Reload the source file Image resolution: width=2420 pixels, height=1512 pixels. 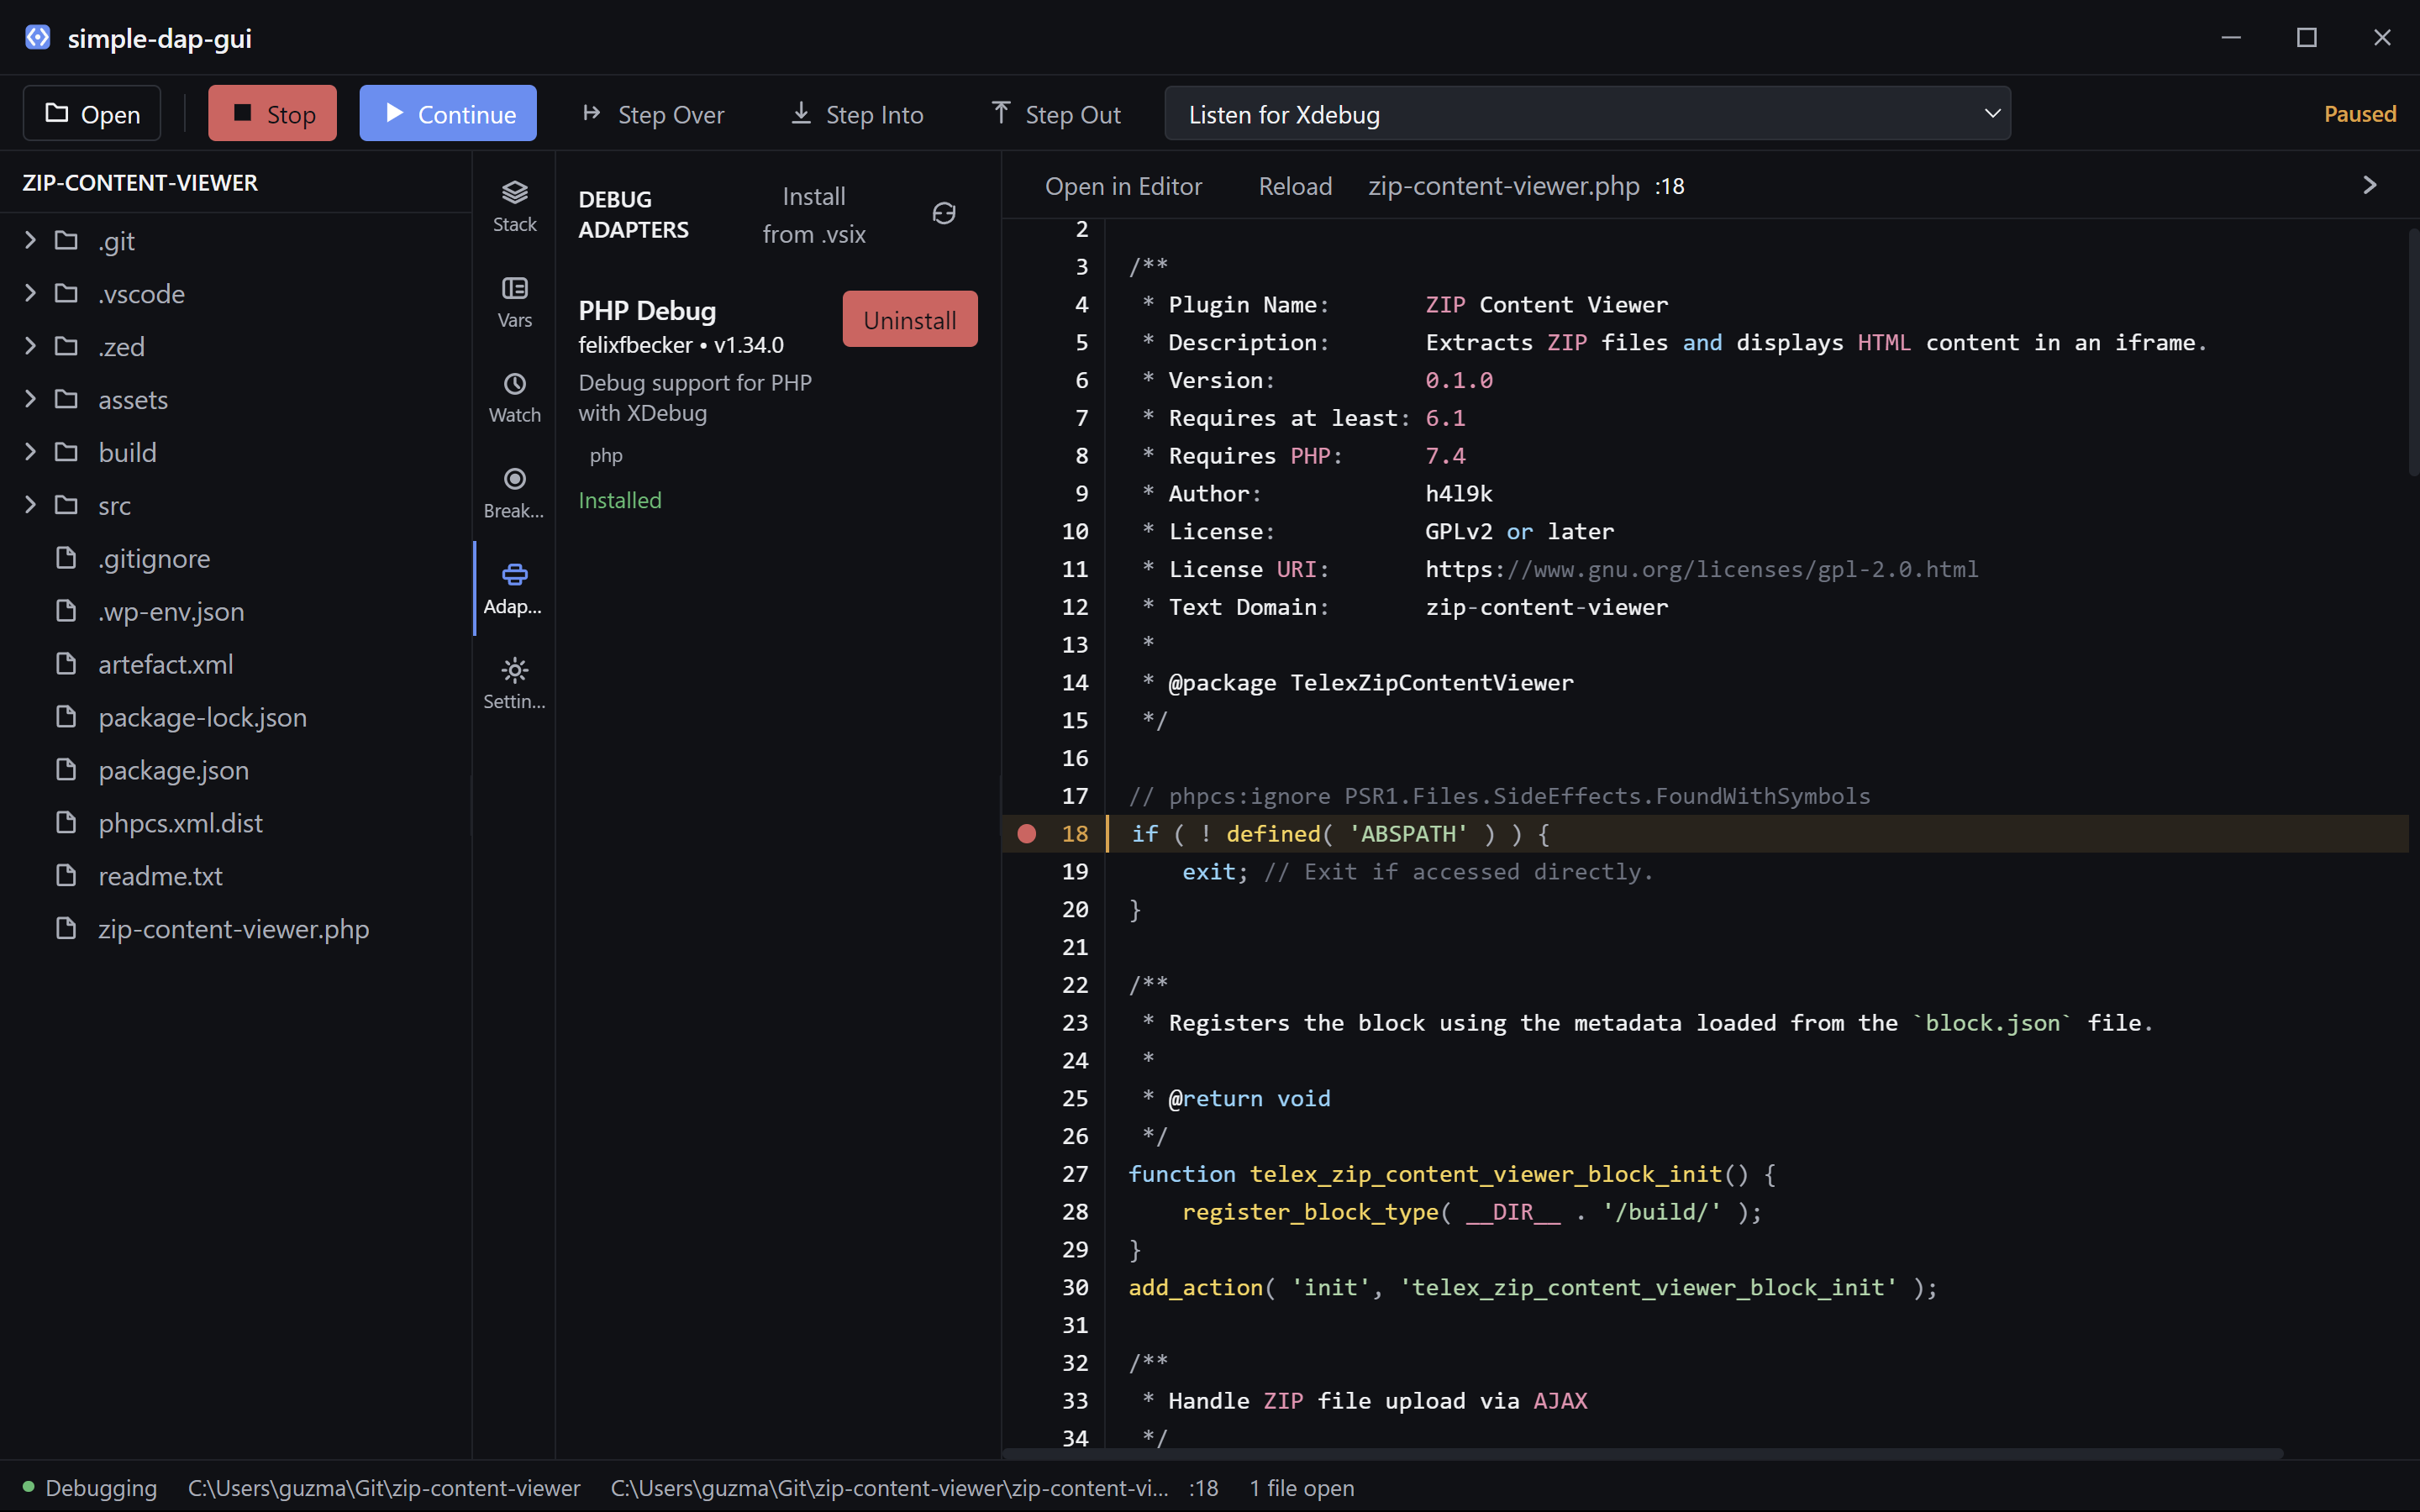coord(1295,186)
